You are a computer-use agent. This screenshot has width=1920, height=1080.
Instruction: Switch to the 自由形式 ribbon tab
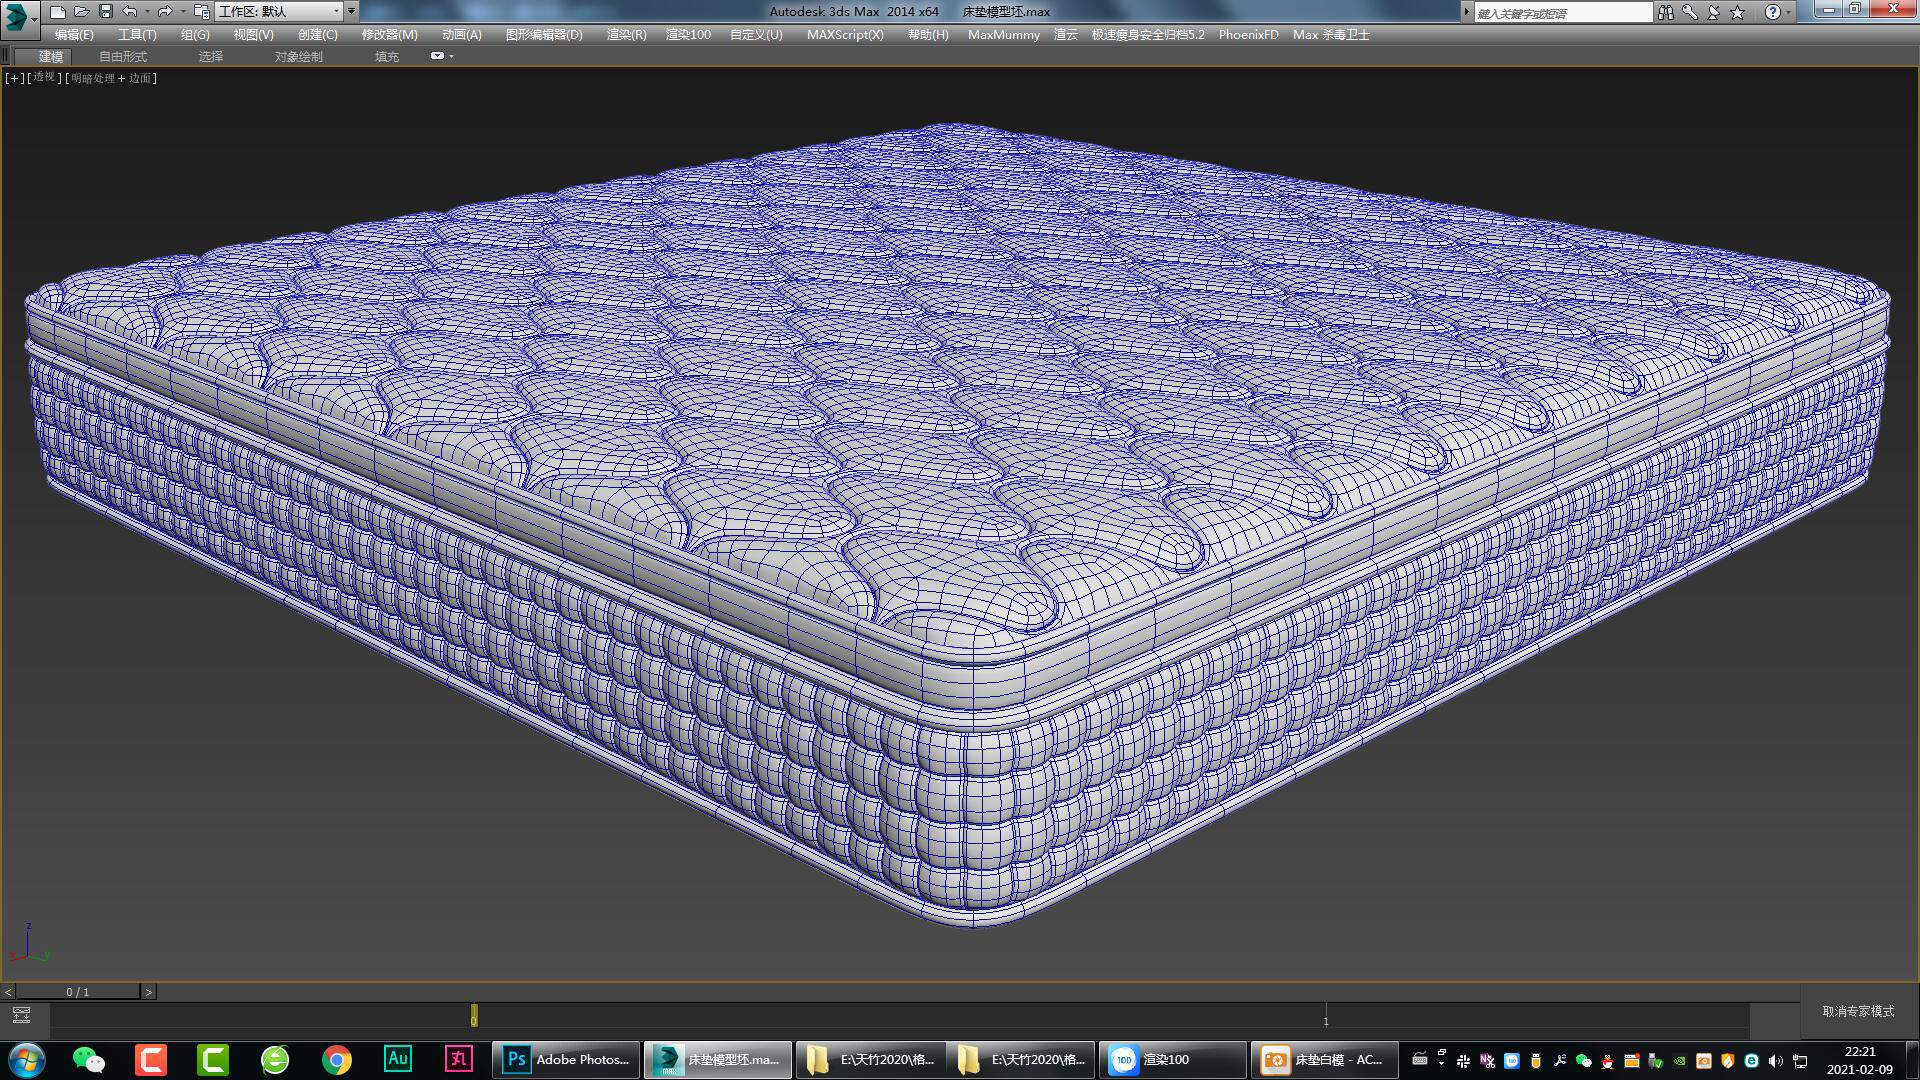[x=122, y=56]
